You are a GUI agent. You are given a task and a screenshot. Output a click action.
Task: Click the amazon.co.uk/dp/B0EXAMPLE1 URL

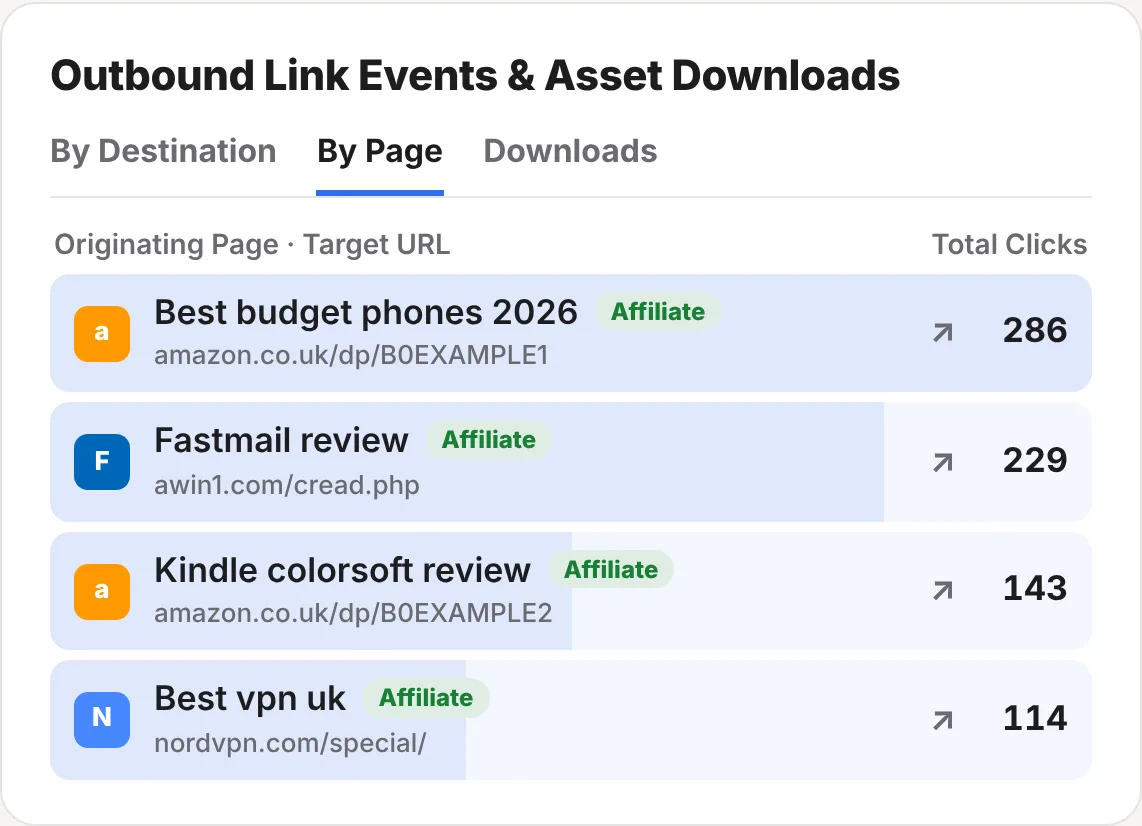(351, 355)
